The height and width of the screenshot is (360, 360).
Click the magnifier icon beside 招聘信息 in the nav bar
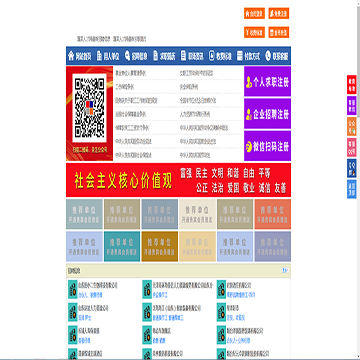pos(127,56)
